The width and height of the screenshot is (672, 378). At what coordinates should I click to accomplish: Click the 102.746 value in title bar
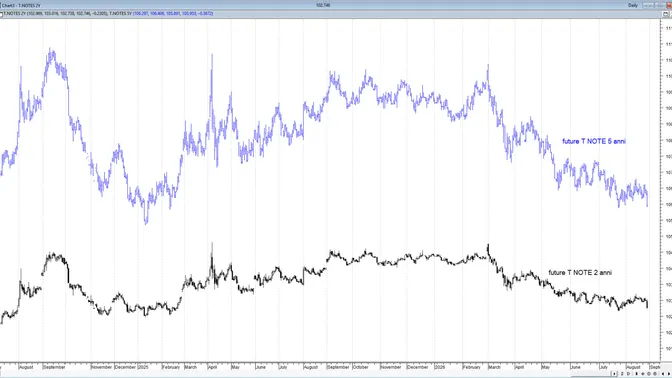point(323,5)
